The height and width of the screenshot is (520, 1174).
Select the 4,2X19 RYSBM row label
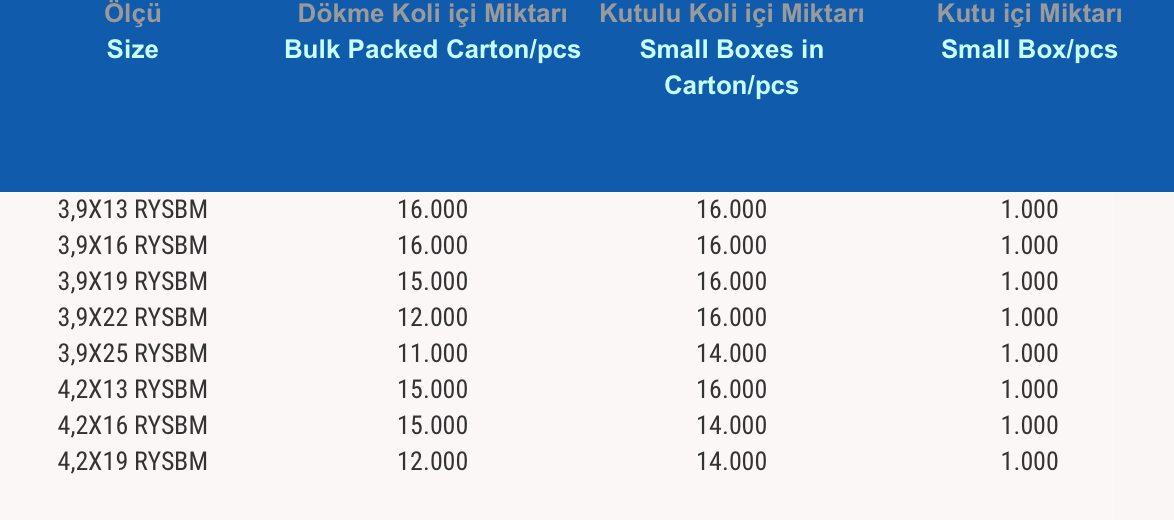(132, 462)
